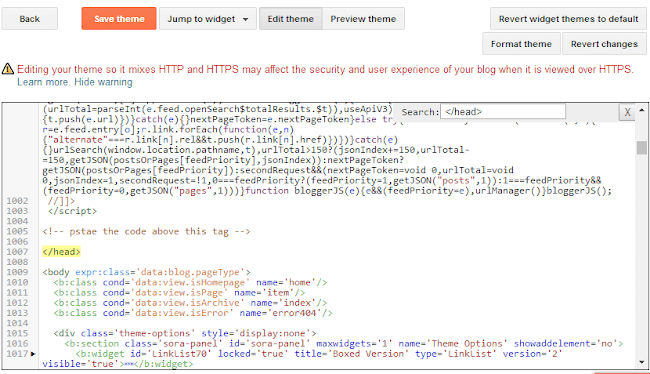Click line number 1009 in gutter
The width and height of the screenshot is (650, 374).
pyautogui.click(x=17, y=272)
